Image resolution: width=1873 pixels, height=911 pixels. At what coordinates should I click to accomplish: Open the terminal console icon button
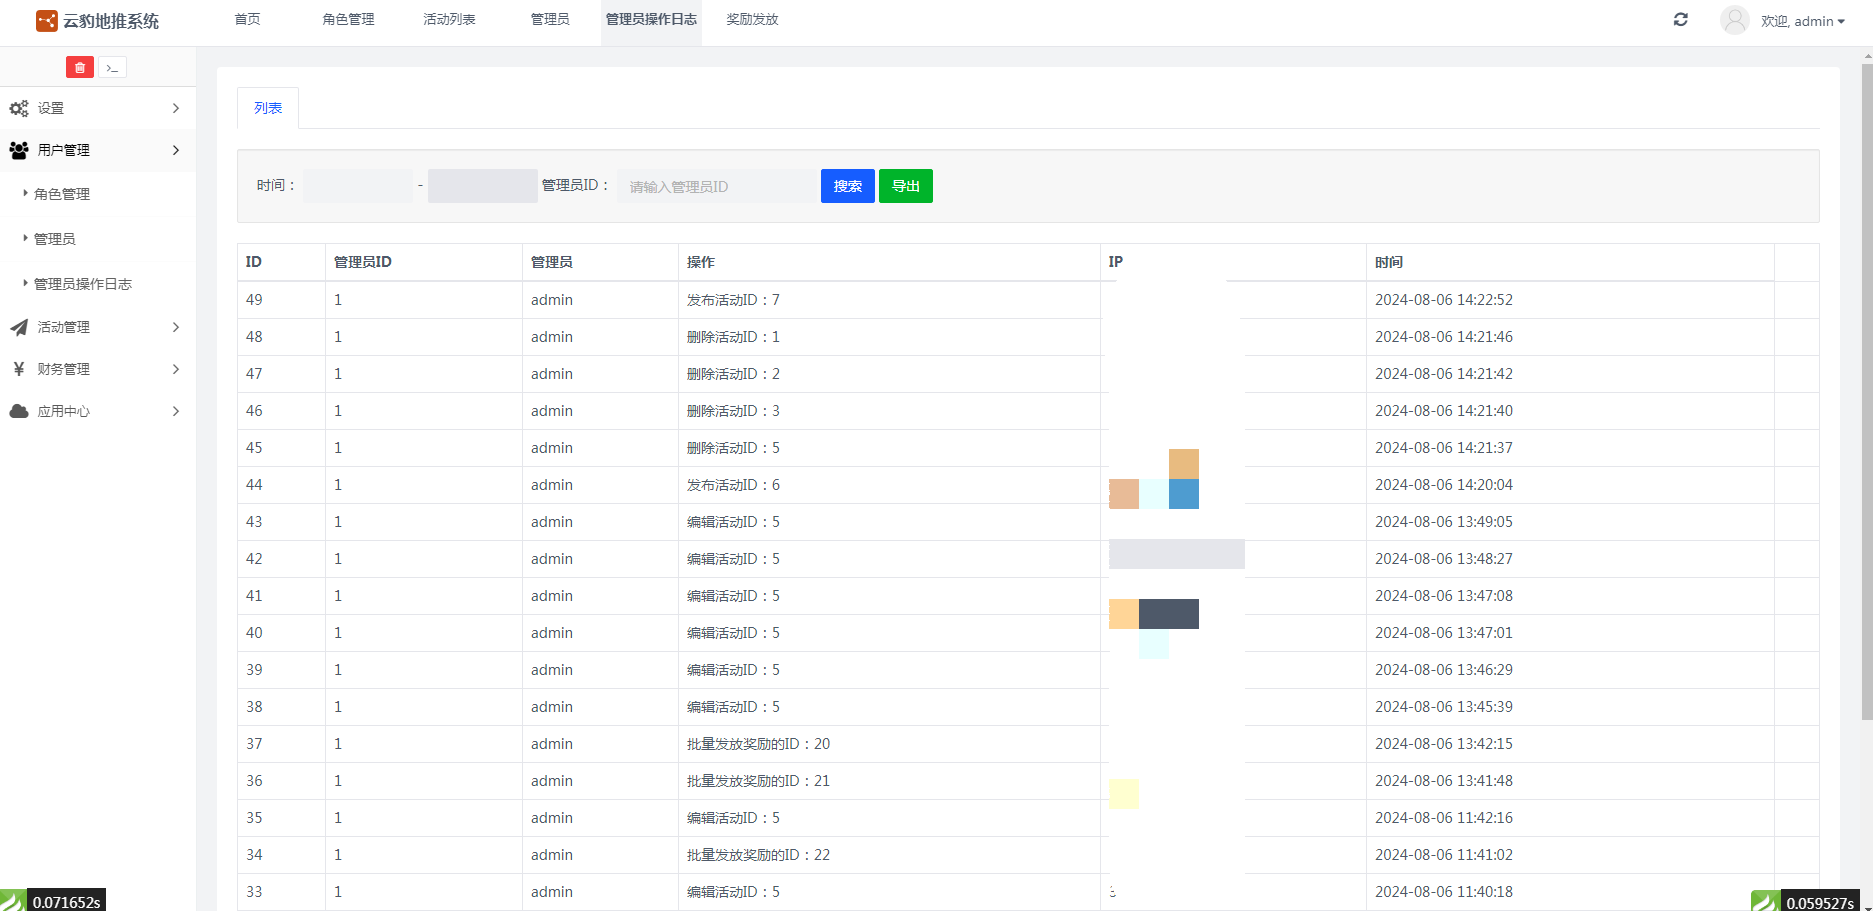[x=112, y=67]
